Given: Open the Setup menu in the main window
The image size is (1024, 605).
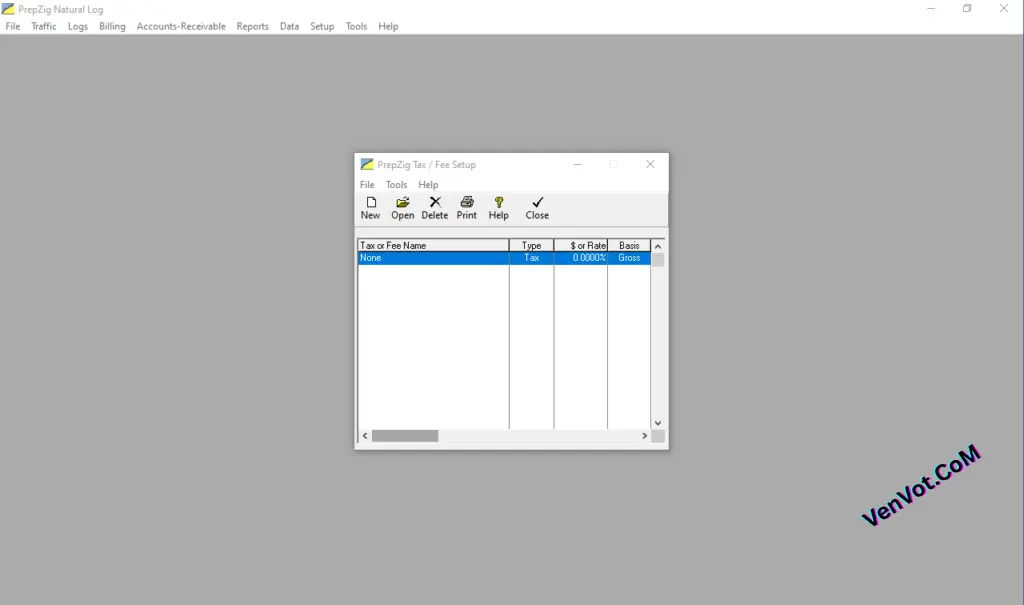Looking at the screenshot, I should click(322, 26).
